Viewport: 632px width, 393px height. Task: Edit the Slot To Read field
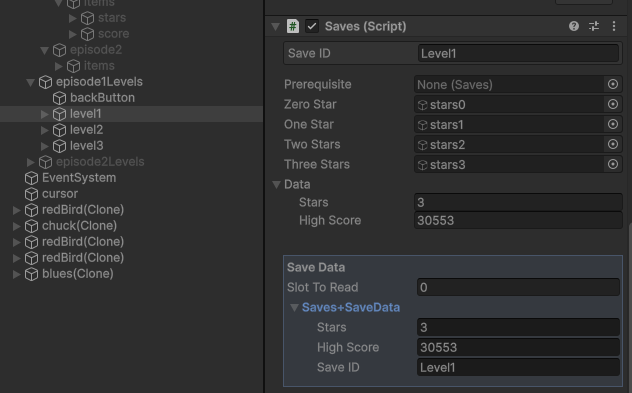pyautogui.click(x=518, y=287)
